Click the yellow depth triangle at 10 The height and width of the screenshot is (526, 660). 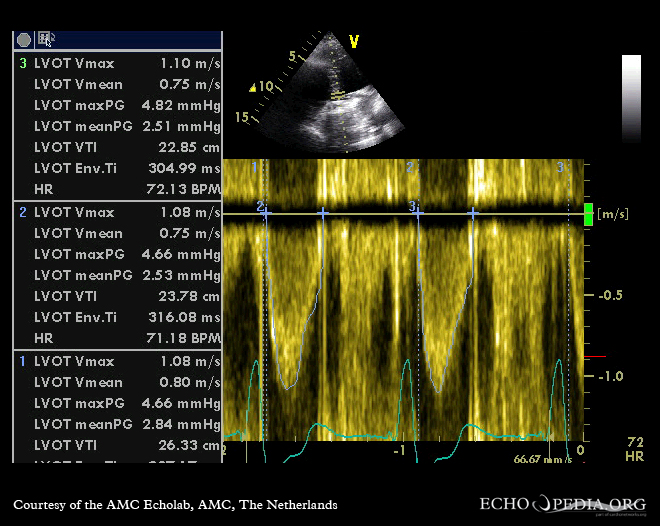click(x=254, y=88)
